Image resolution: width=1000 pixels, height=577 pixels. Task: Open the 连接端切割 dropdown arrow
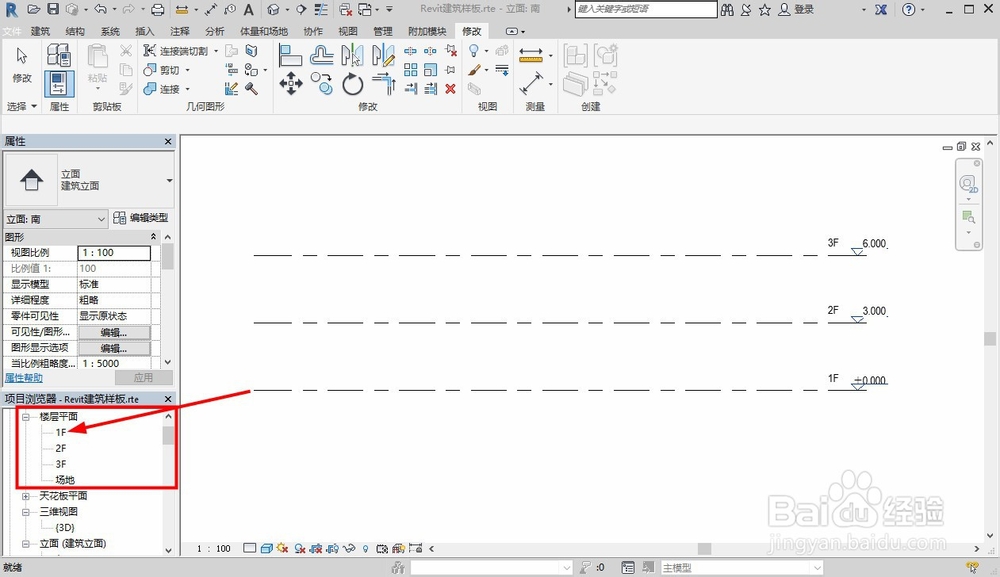click(x=216, y=51)
